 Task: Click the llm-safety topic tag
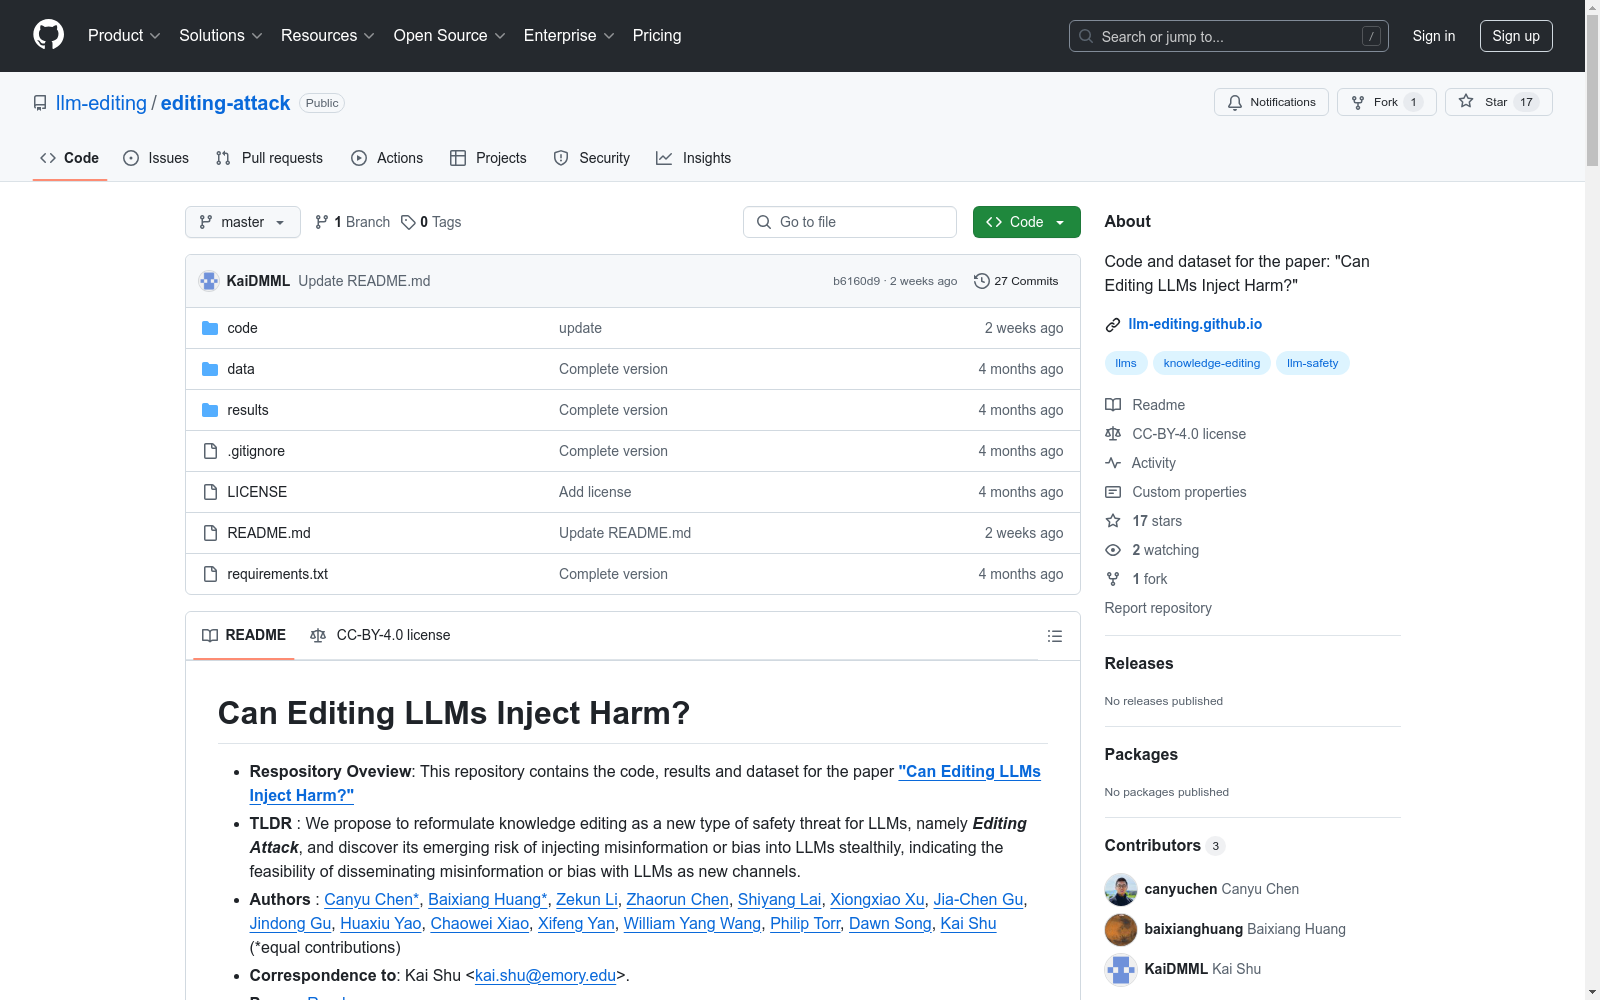point(1312,363)
